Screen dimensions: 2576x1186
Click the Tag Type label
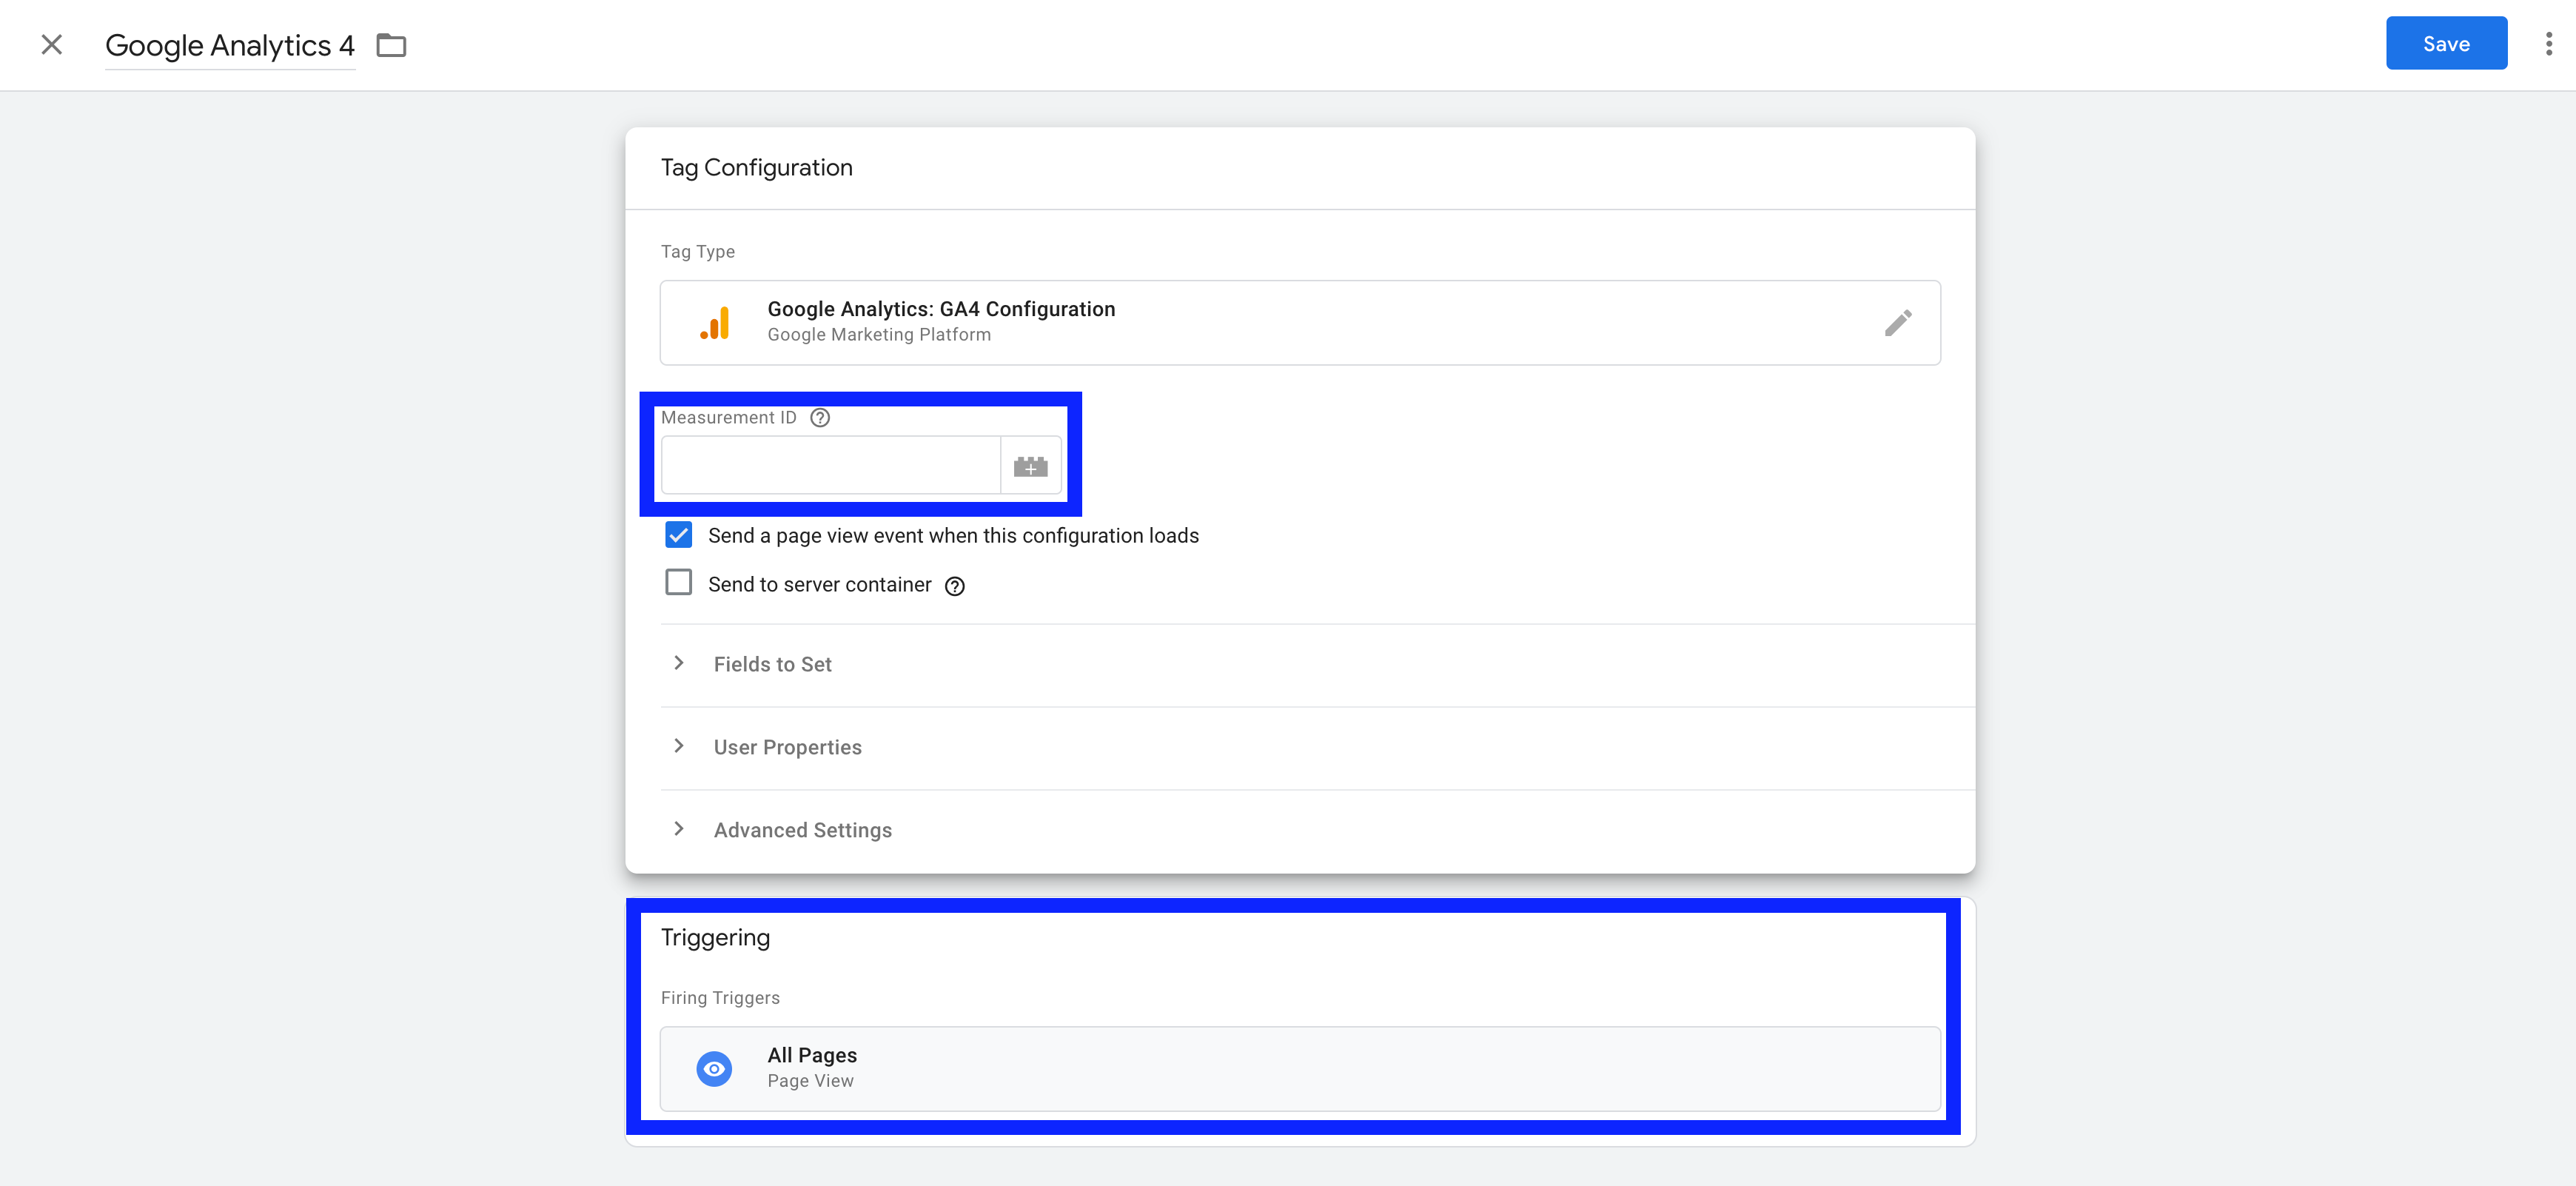point(698,252)
